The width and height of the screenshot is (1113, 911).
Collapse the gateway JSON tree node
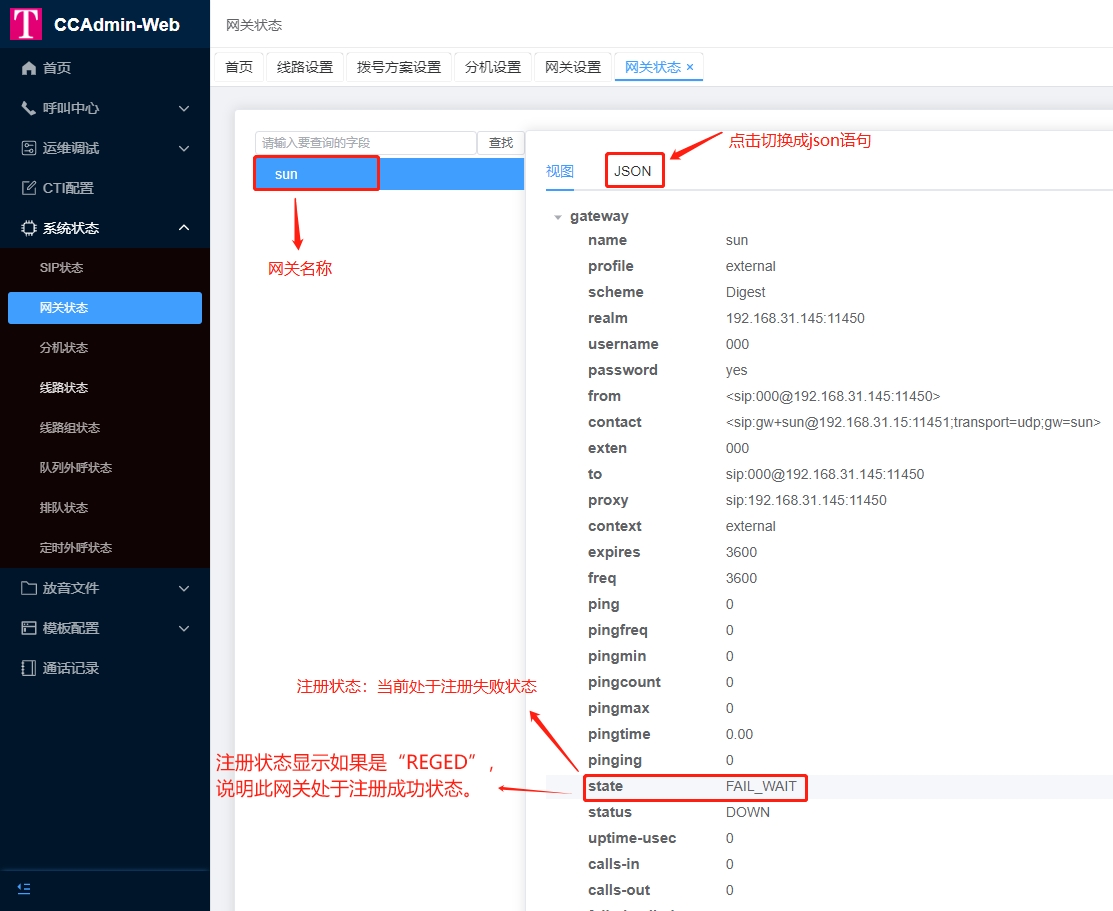(x=558, y=216)
